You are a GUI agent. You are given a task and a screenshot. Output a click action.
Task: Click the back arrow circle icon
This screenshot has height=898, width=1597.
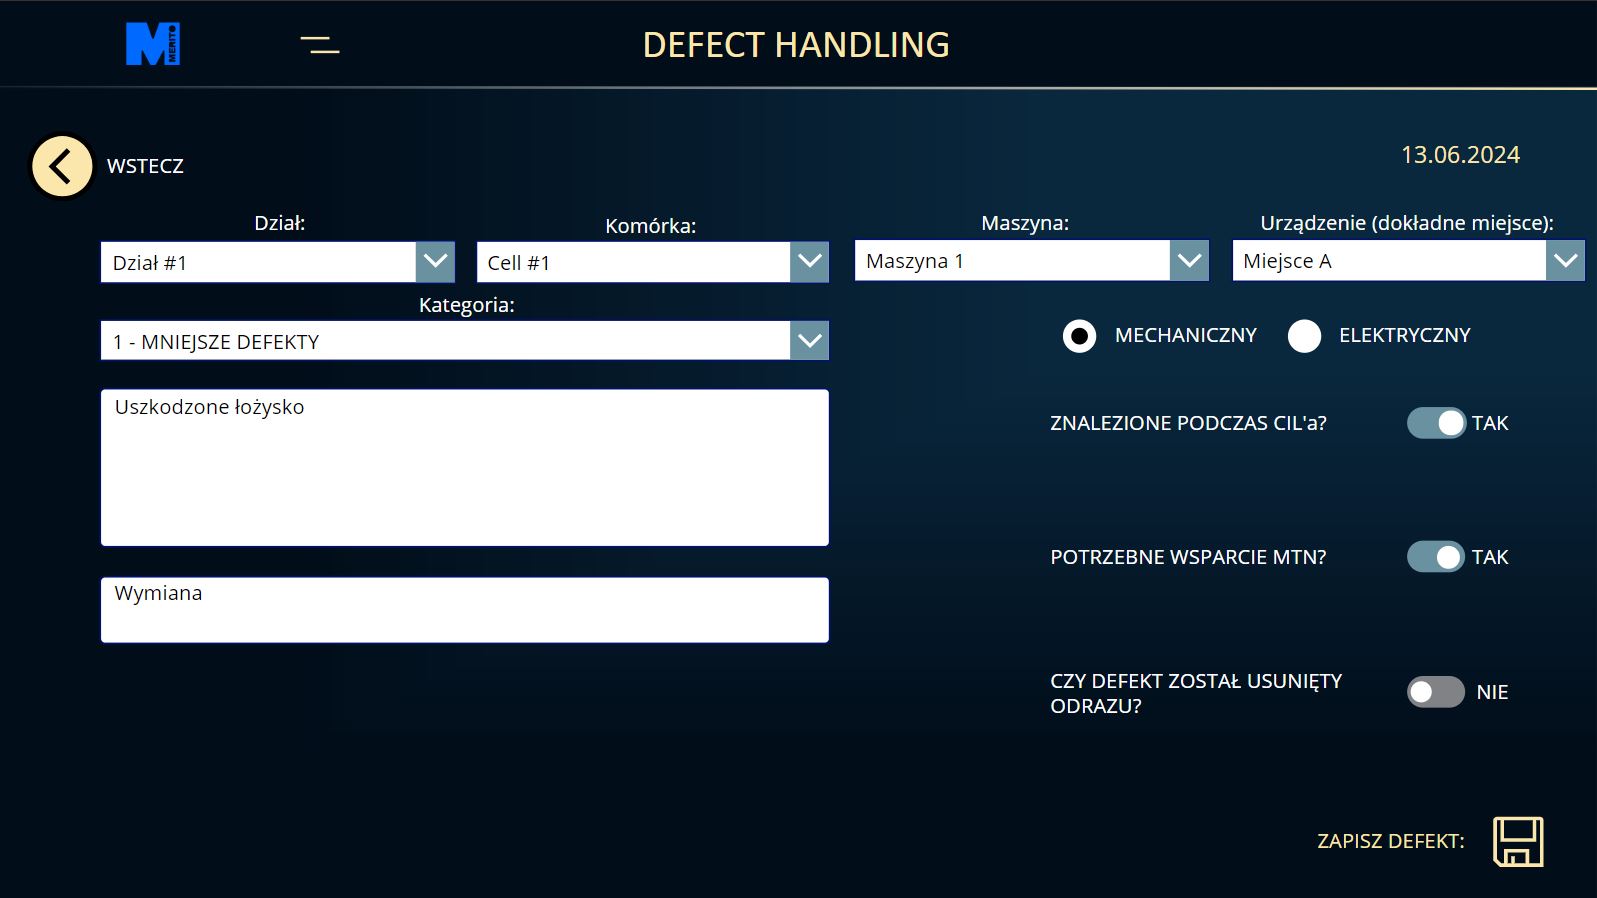62,166
